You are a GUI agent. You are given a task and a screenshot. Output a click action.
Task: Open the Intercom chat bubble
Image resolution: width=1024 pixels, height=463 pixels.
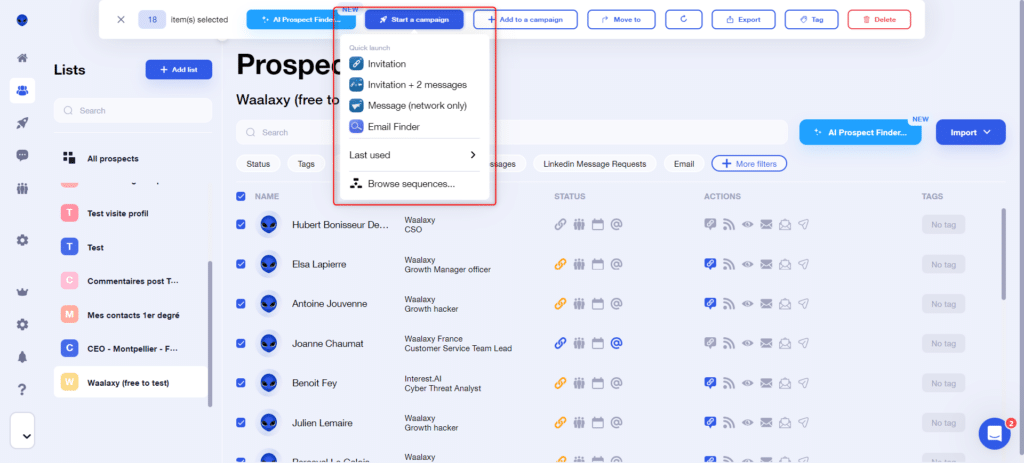click(994, 433)
